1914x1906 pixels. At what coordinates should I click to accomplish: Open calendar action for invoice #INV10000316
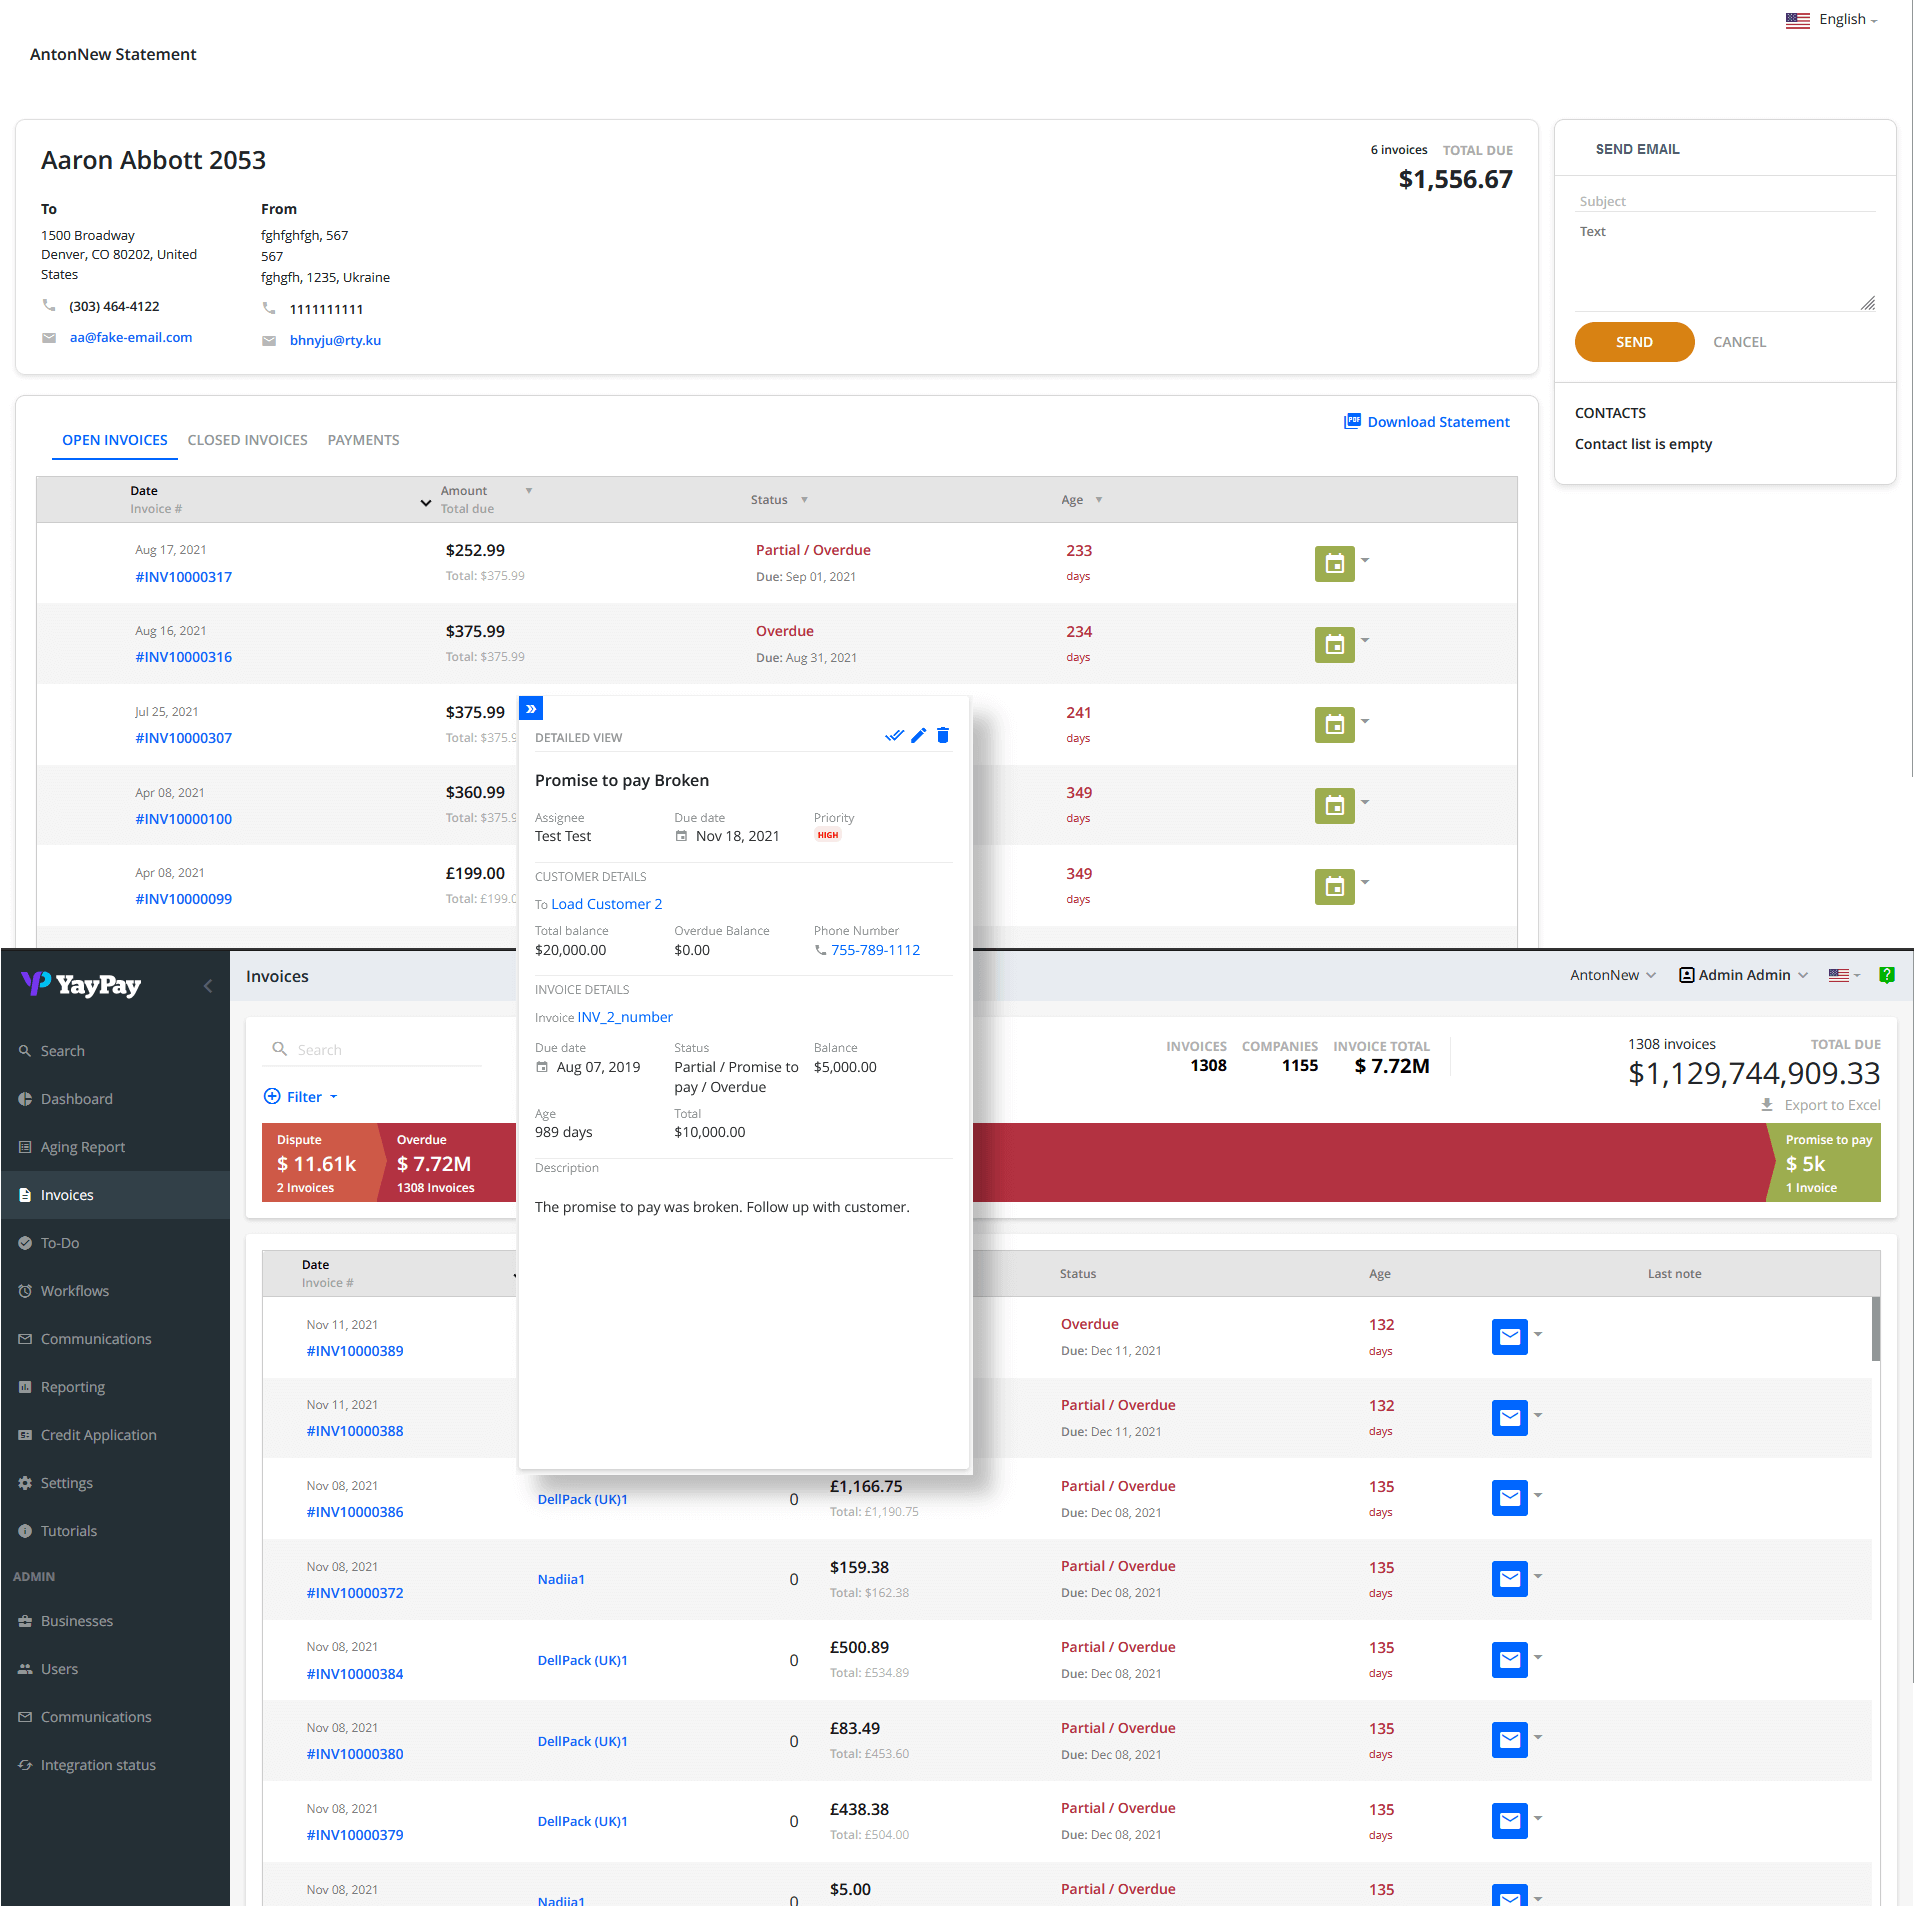click(x=1334, y=645)
